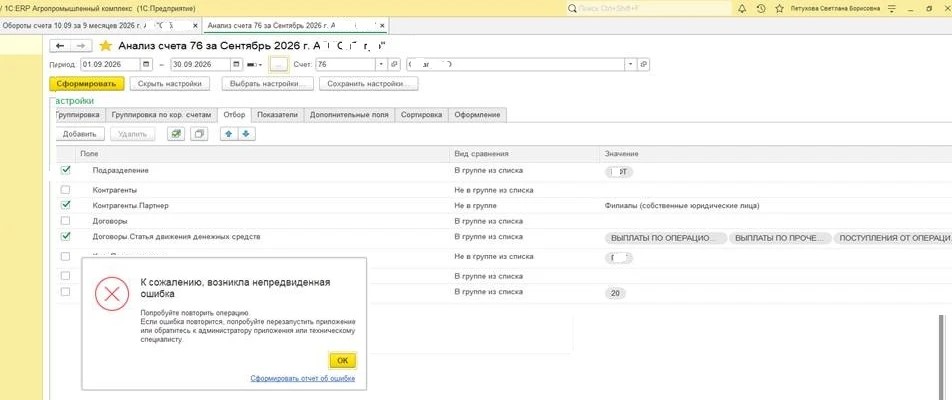Click the Добавить button
The height and width of the screenshot is (400, 952).
(80, 134)
